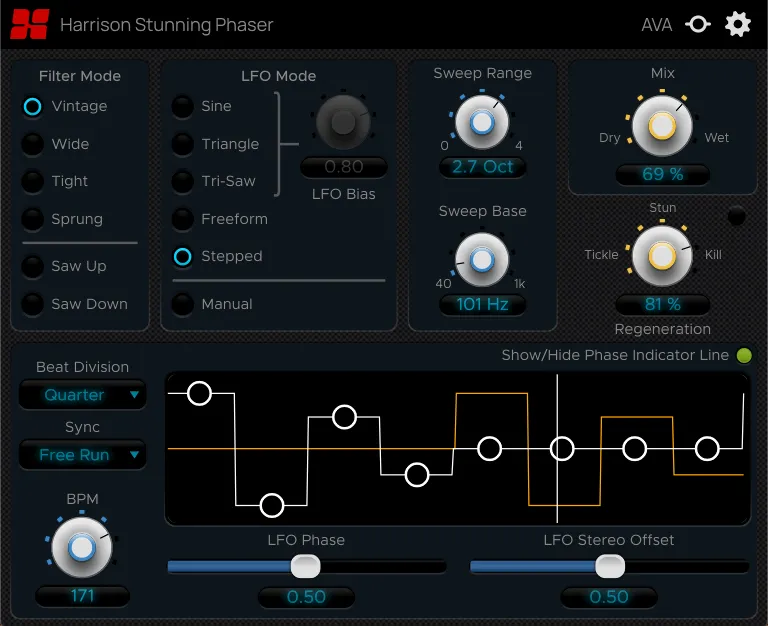The image size is (768, 626).
Task: Click the Sweep Range knob
Action: [482, 122]
